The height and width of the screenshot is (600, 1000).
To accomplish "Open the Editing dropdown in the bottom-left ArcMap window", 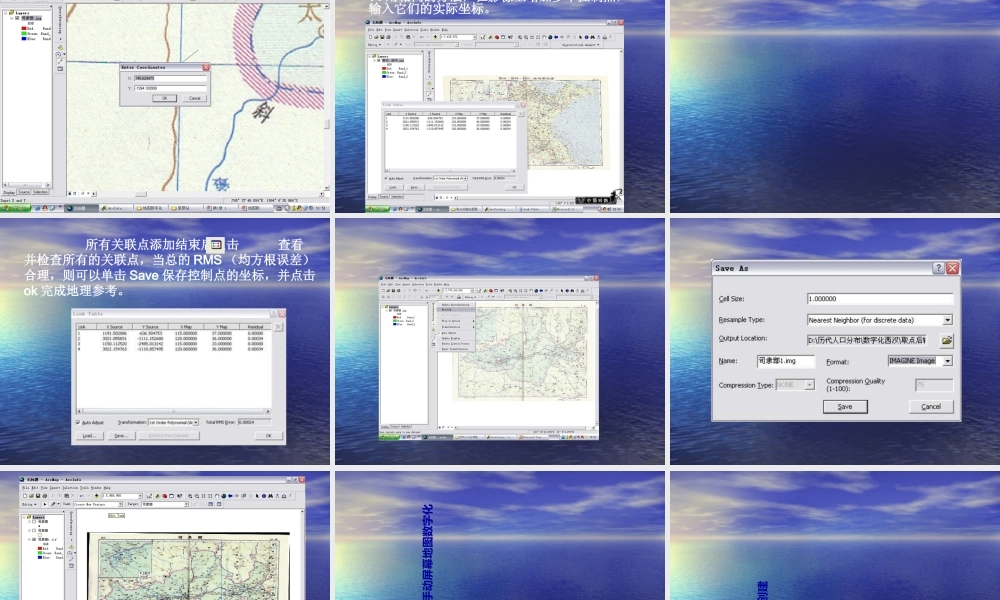I will 29,504.
